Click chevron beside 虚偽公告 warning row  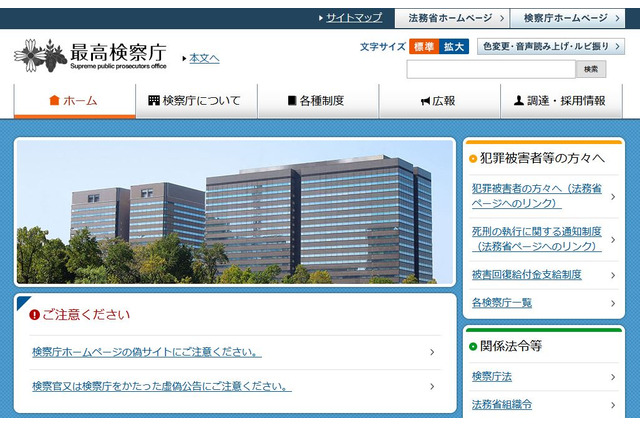tap(432, 386)
